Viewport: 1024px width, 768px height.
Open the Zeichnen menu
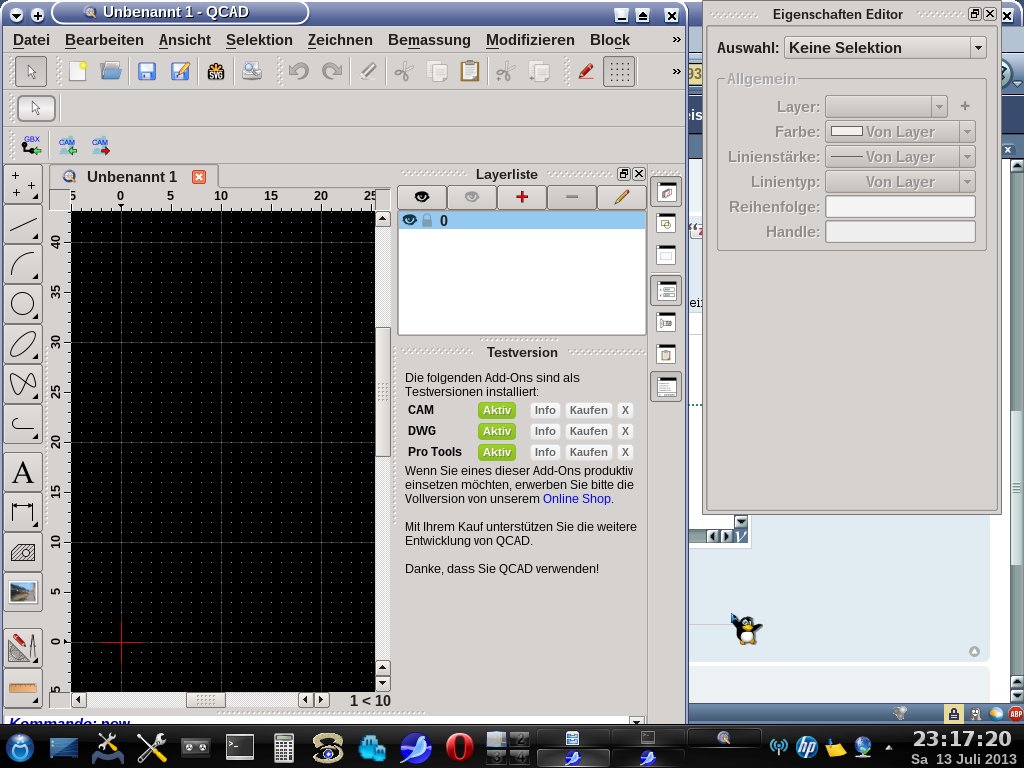(x=340, y=40)
